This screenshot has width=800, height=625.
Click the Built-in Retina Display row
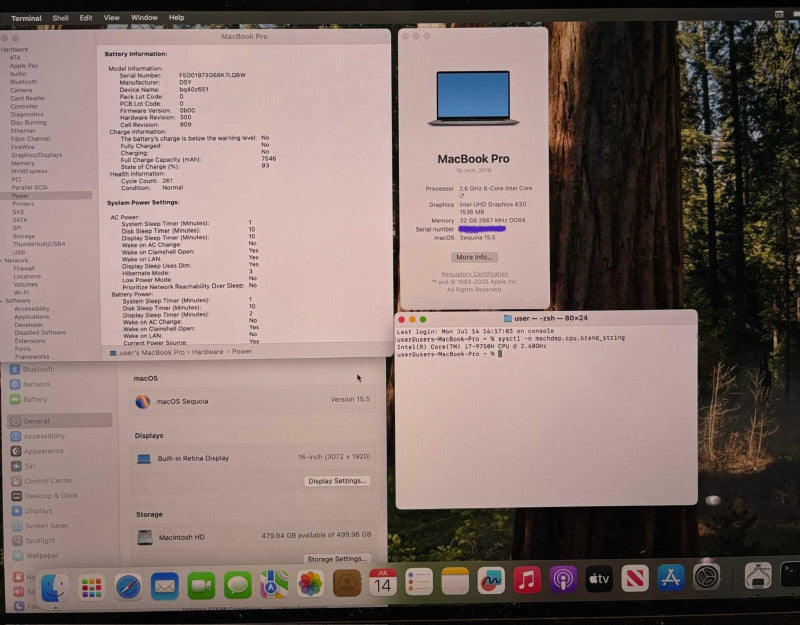(x=253, y=458)
